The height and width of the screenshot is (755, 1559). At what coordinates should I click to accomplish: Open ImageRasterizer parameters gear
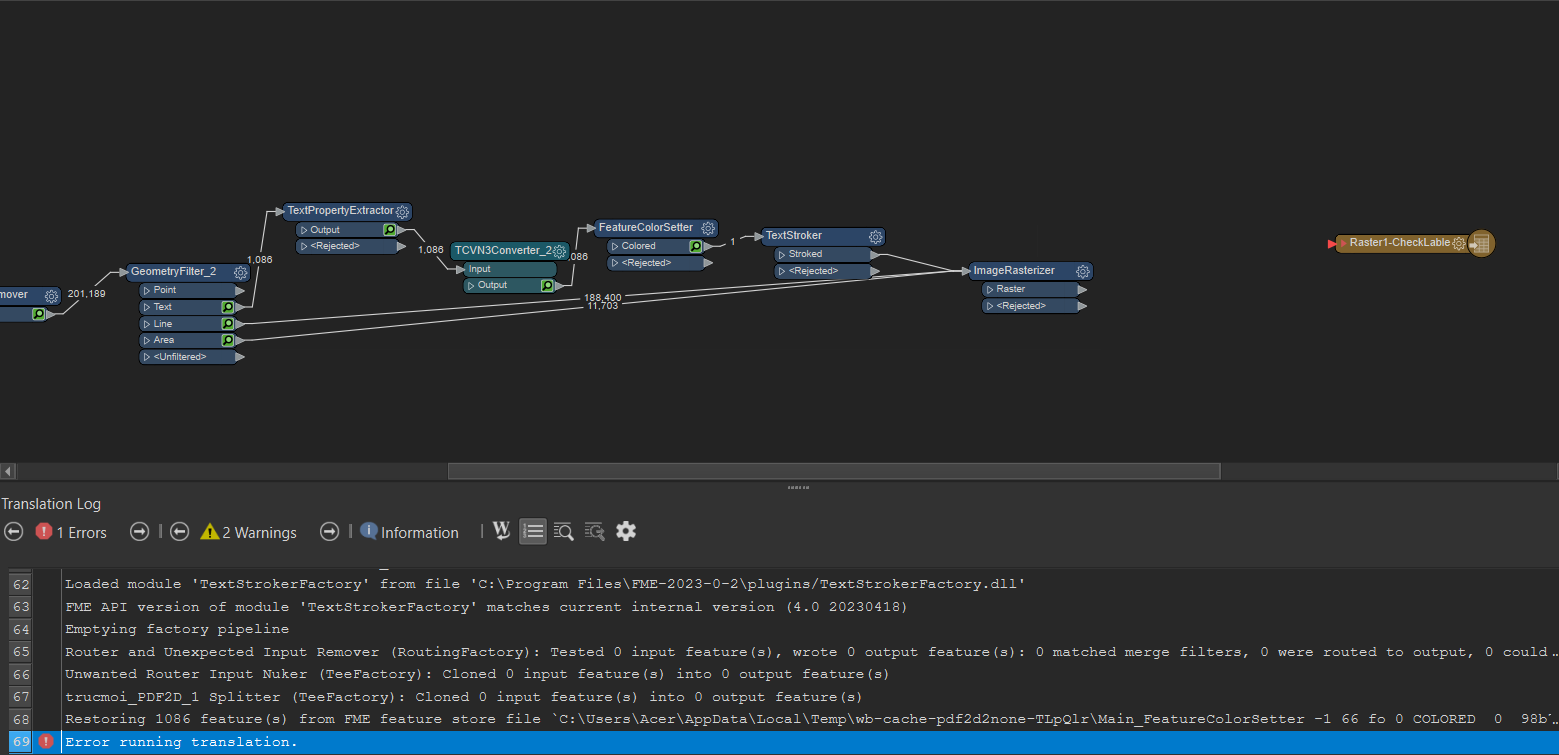1084,271
